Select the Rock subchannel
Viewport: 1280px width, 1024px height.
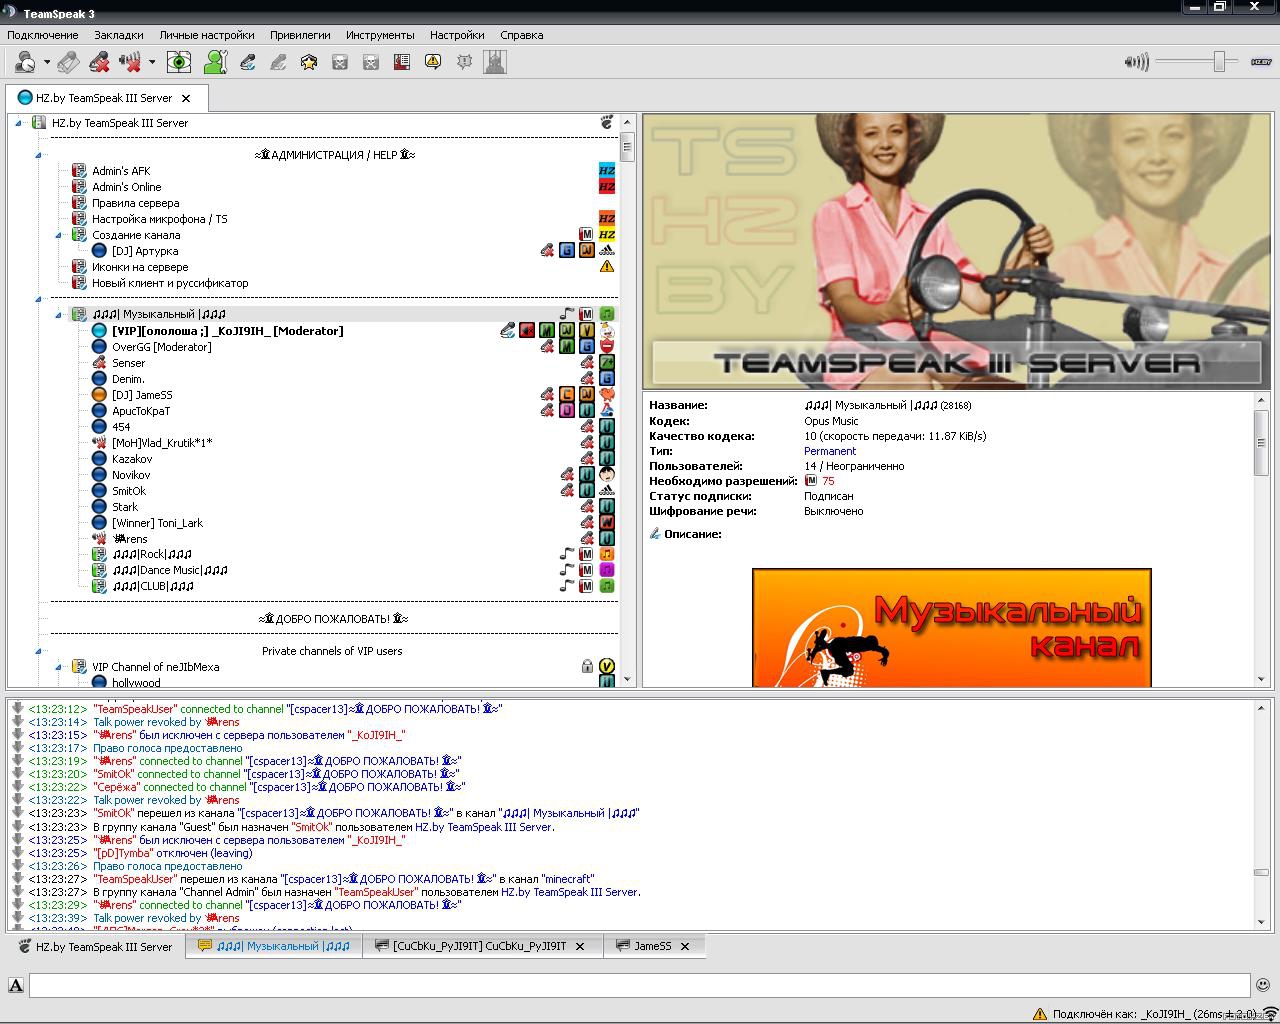click(152, 554)
